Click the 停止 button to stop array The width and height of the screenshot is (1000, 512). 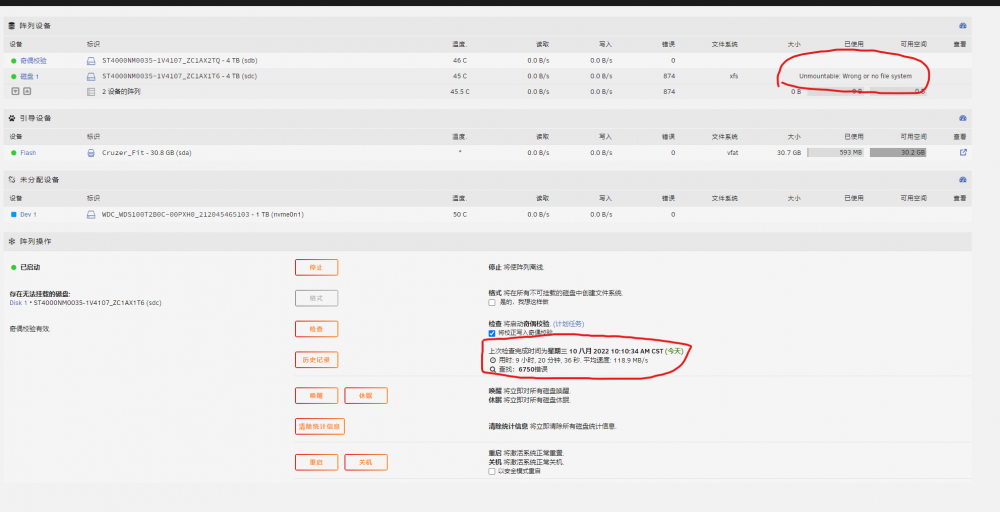(316, 268)
